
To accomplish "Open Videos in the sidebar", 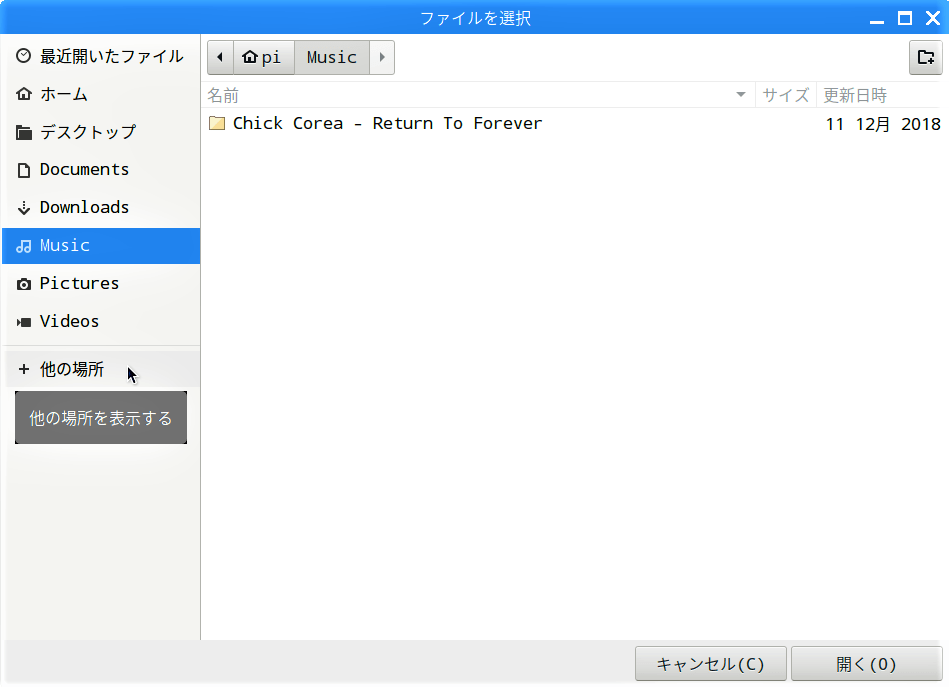I will [x=101, y=322].
